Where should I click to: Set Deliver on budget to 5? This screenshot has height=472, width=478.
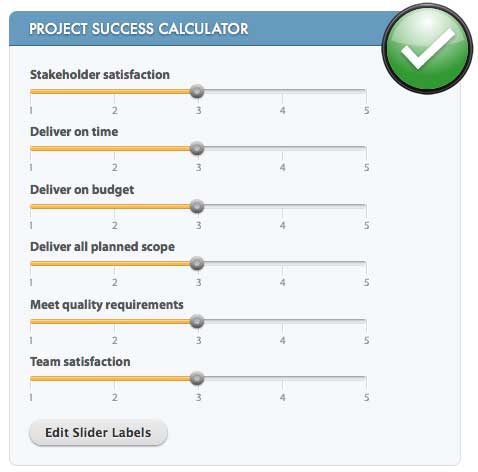[x=366, y=206]
